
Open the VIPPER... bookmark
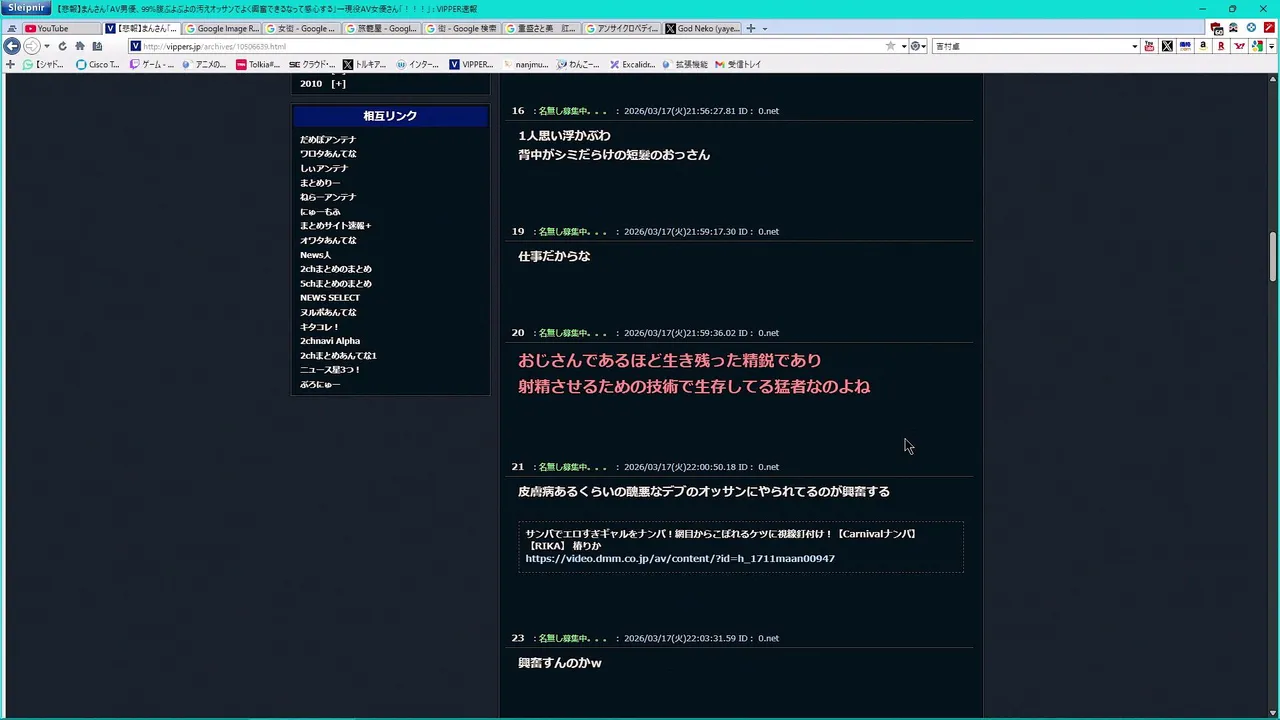[x=471, y=64]
